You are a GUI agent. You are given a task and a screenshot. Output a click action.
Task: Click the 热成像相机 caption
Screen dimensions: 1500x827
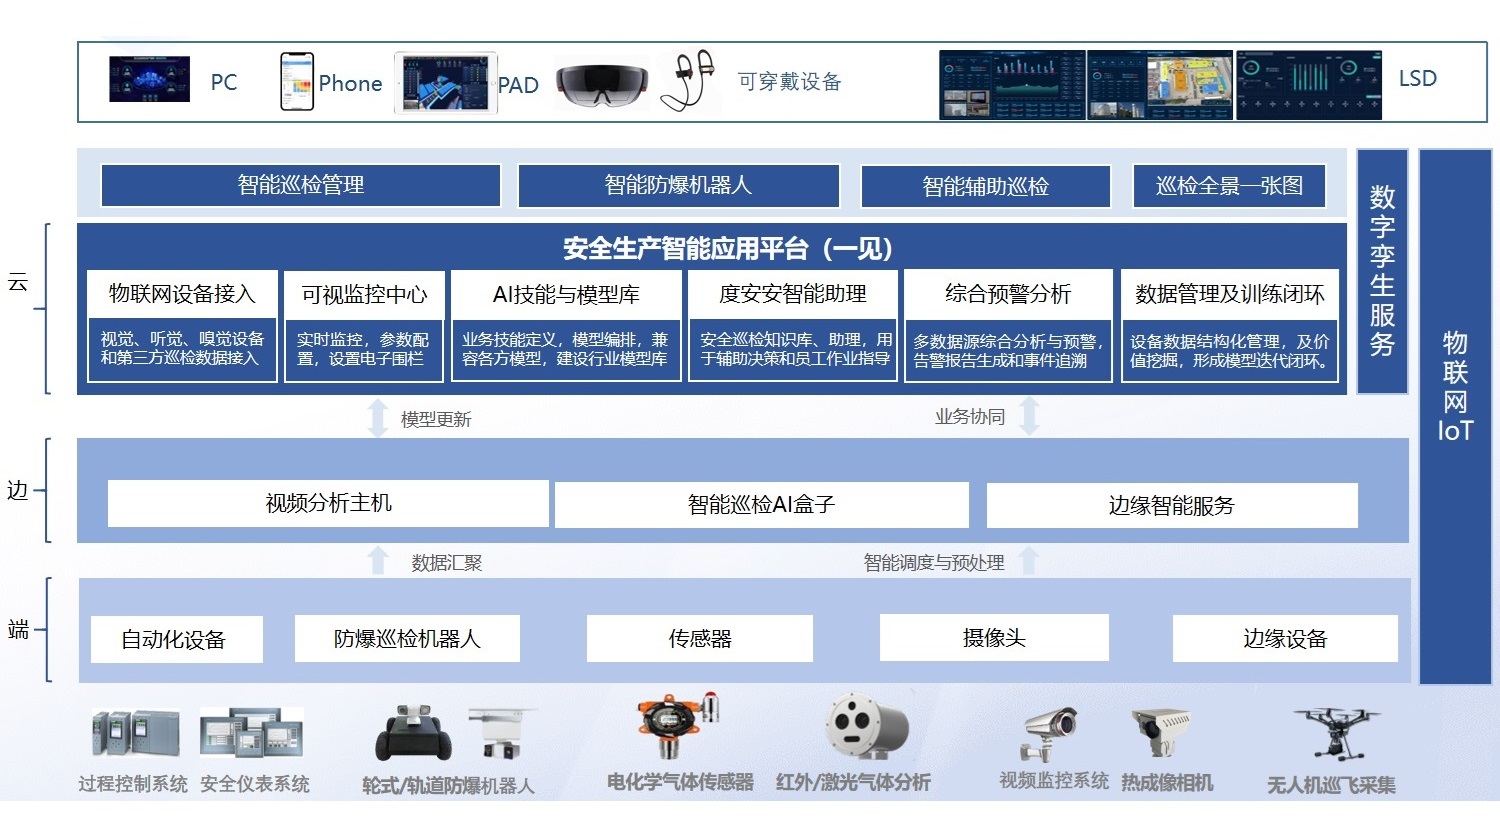(x=1167, y=782)
